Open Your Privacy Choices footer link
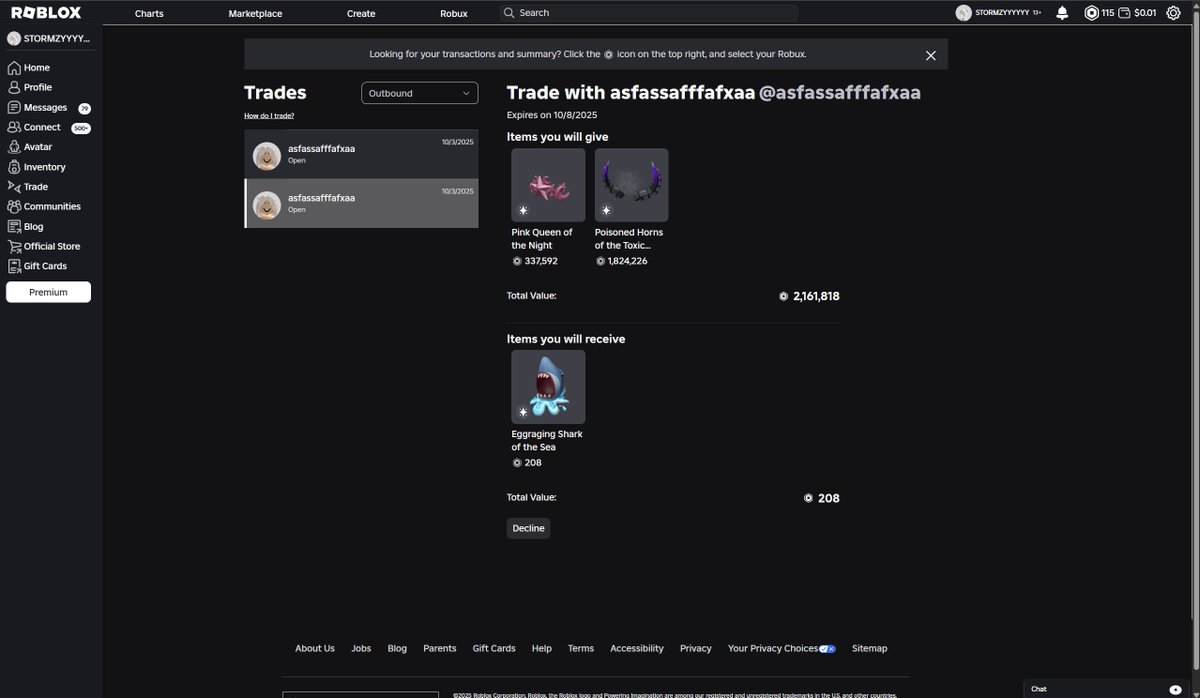The height and width of the screenshot is (698, 1200). (773, 648)
